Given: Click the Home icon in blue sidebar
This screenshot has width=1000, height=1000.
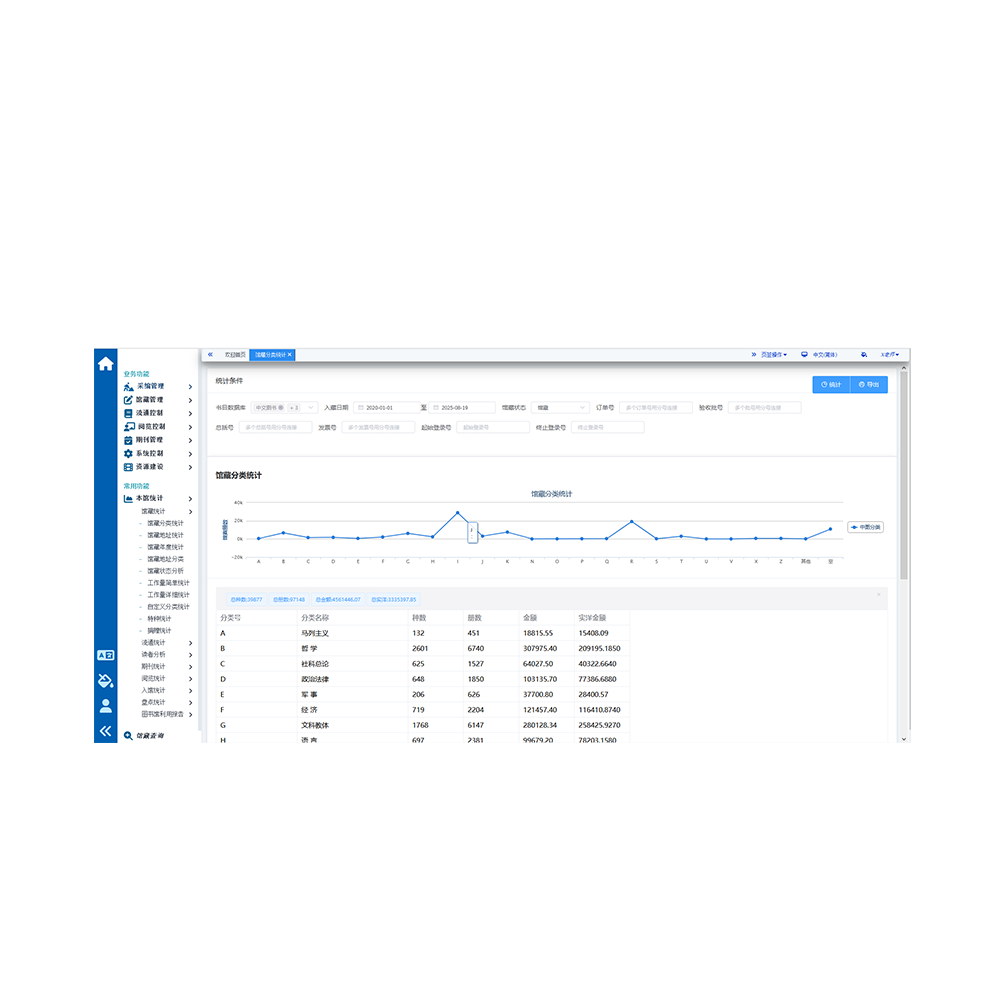Looking at the screenshot, I should [x=105, y=364].
